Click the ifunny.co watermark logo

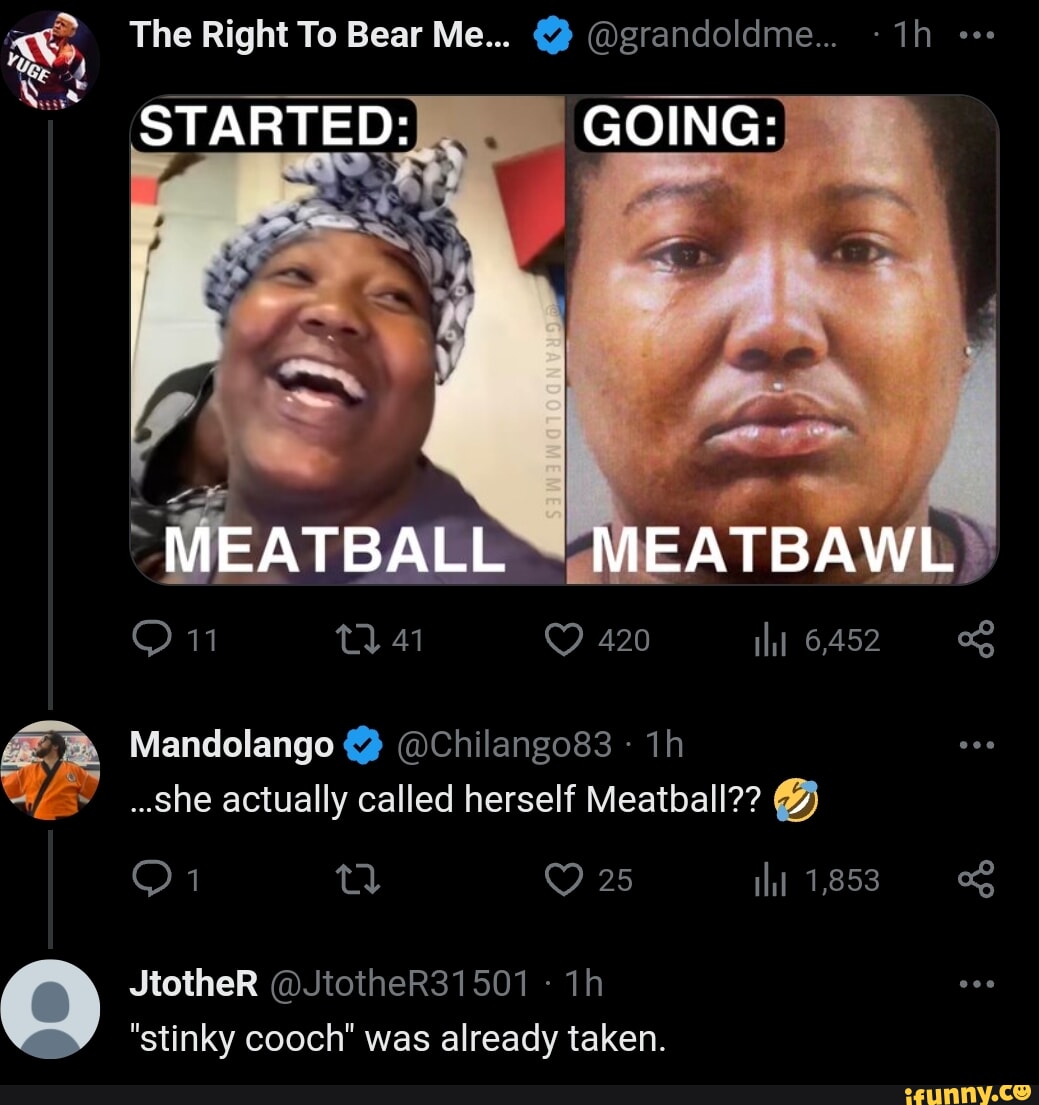964,1092
